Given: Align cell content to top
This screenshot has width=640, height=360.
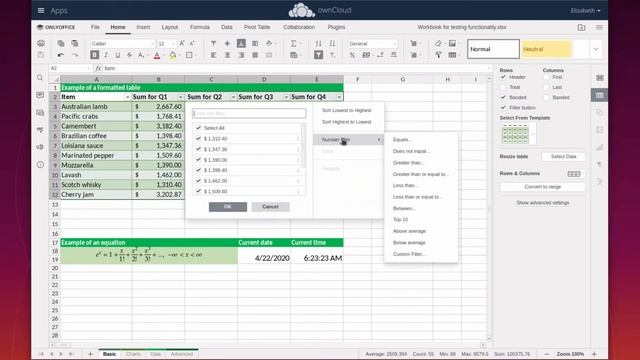Looking at the screenshot, I should point(213,43).
